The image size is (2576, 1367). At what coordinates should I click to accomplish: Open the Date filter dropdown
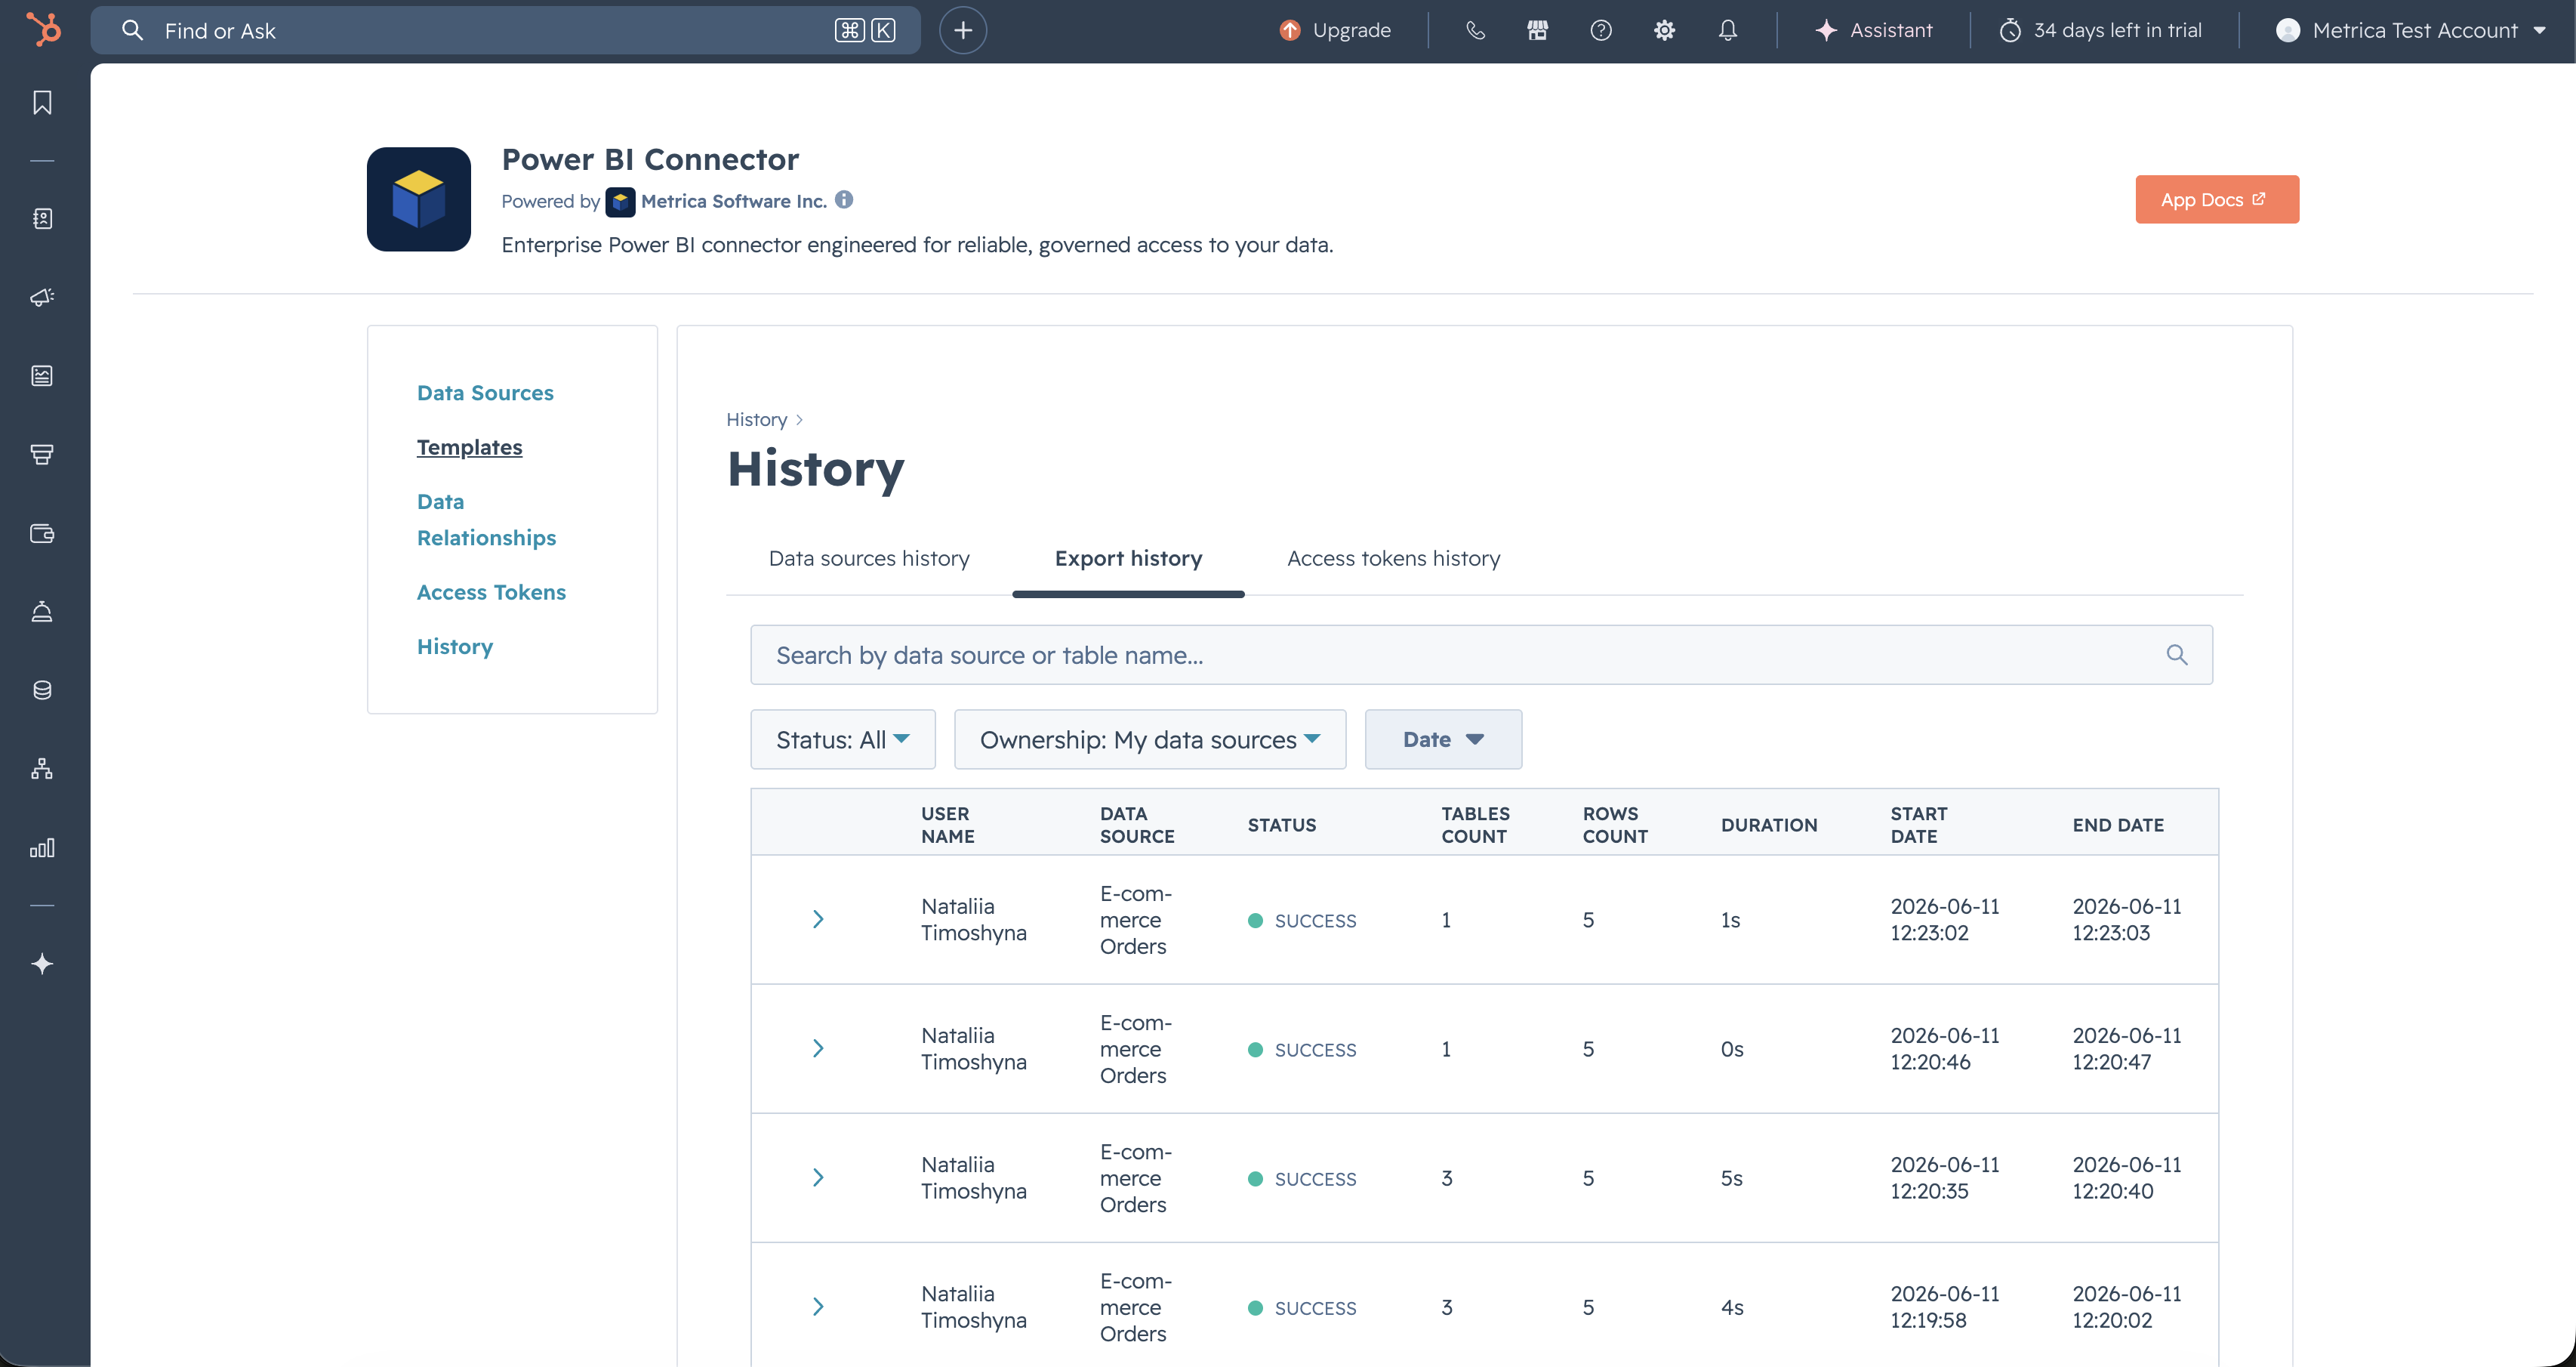[1443, 739]
